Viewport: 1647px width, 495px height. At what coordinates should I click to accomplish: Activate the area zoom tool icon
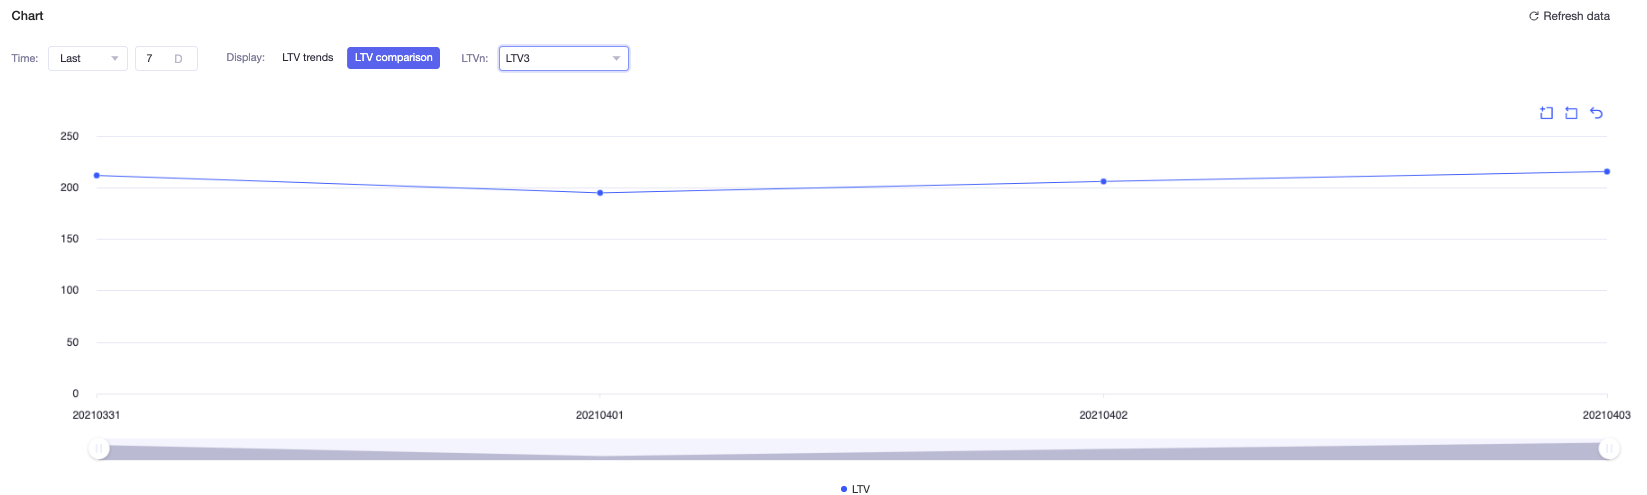point(1546,113)
